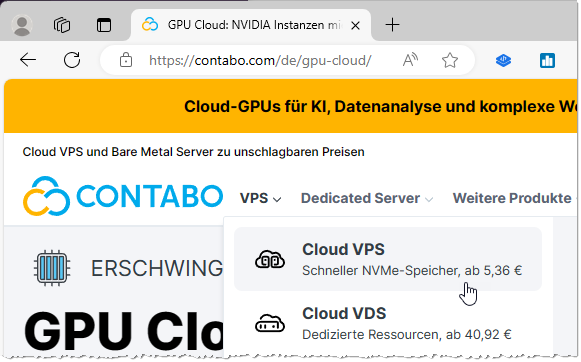Open the blue layered extension icon
The image size is (581, 362).
503,60
